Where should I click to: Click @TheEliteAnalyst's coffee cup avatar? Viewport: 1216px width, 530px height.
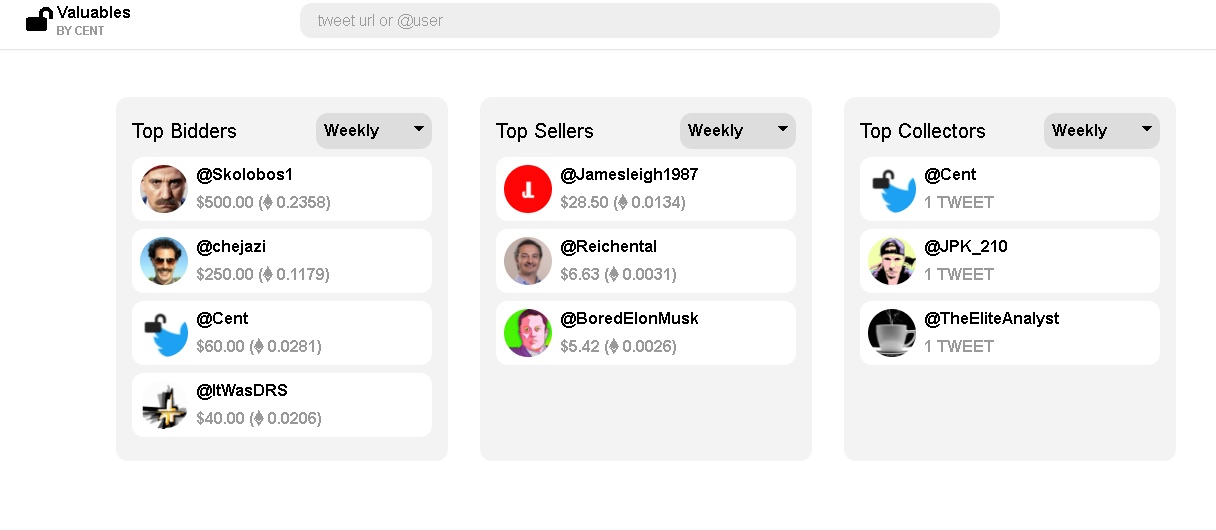[892, 333]
